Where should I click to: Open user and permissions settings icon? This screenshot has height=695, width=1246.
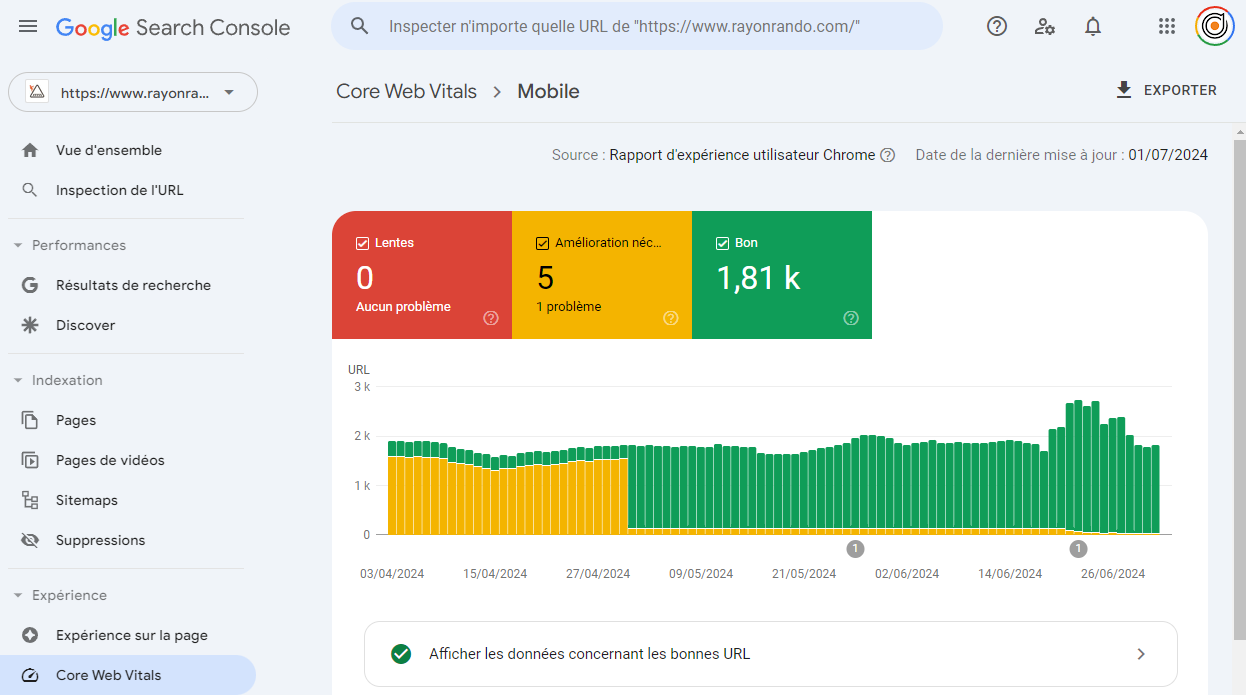pos(1045,26)
